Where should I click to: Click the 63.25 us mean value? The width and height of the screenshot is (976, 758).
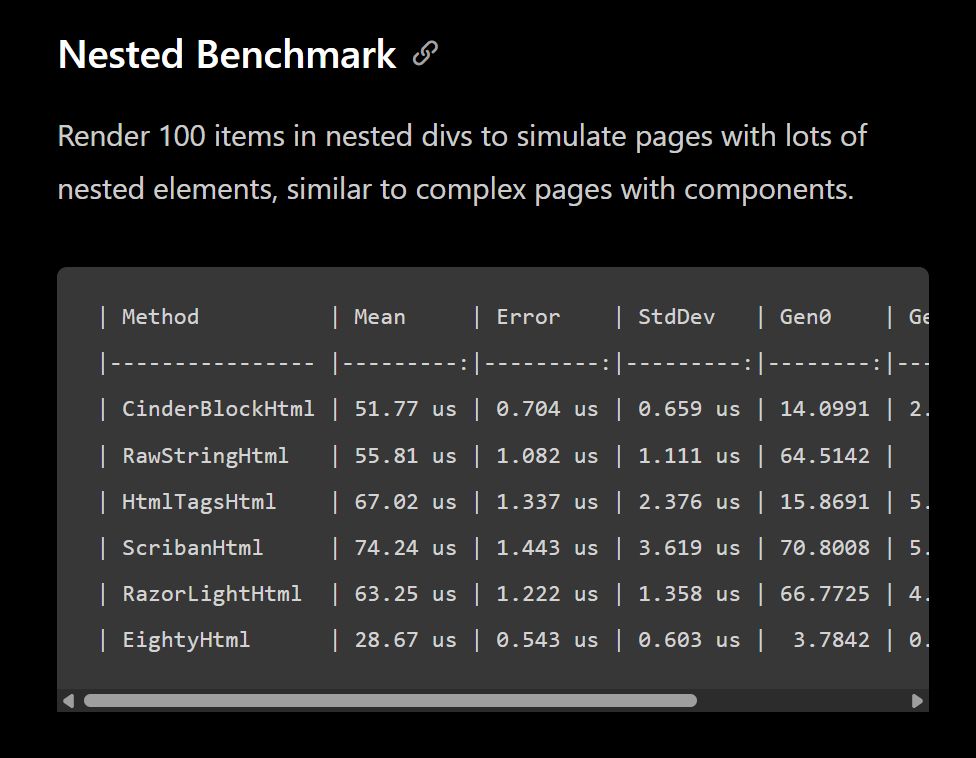coord(405,594)
